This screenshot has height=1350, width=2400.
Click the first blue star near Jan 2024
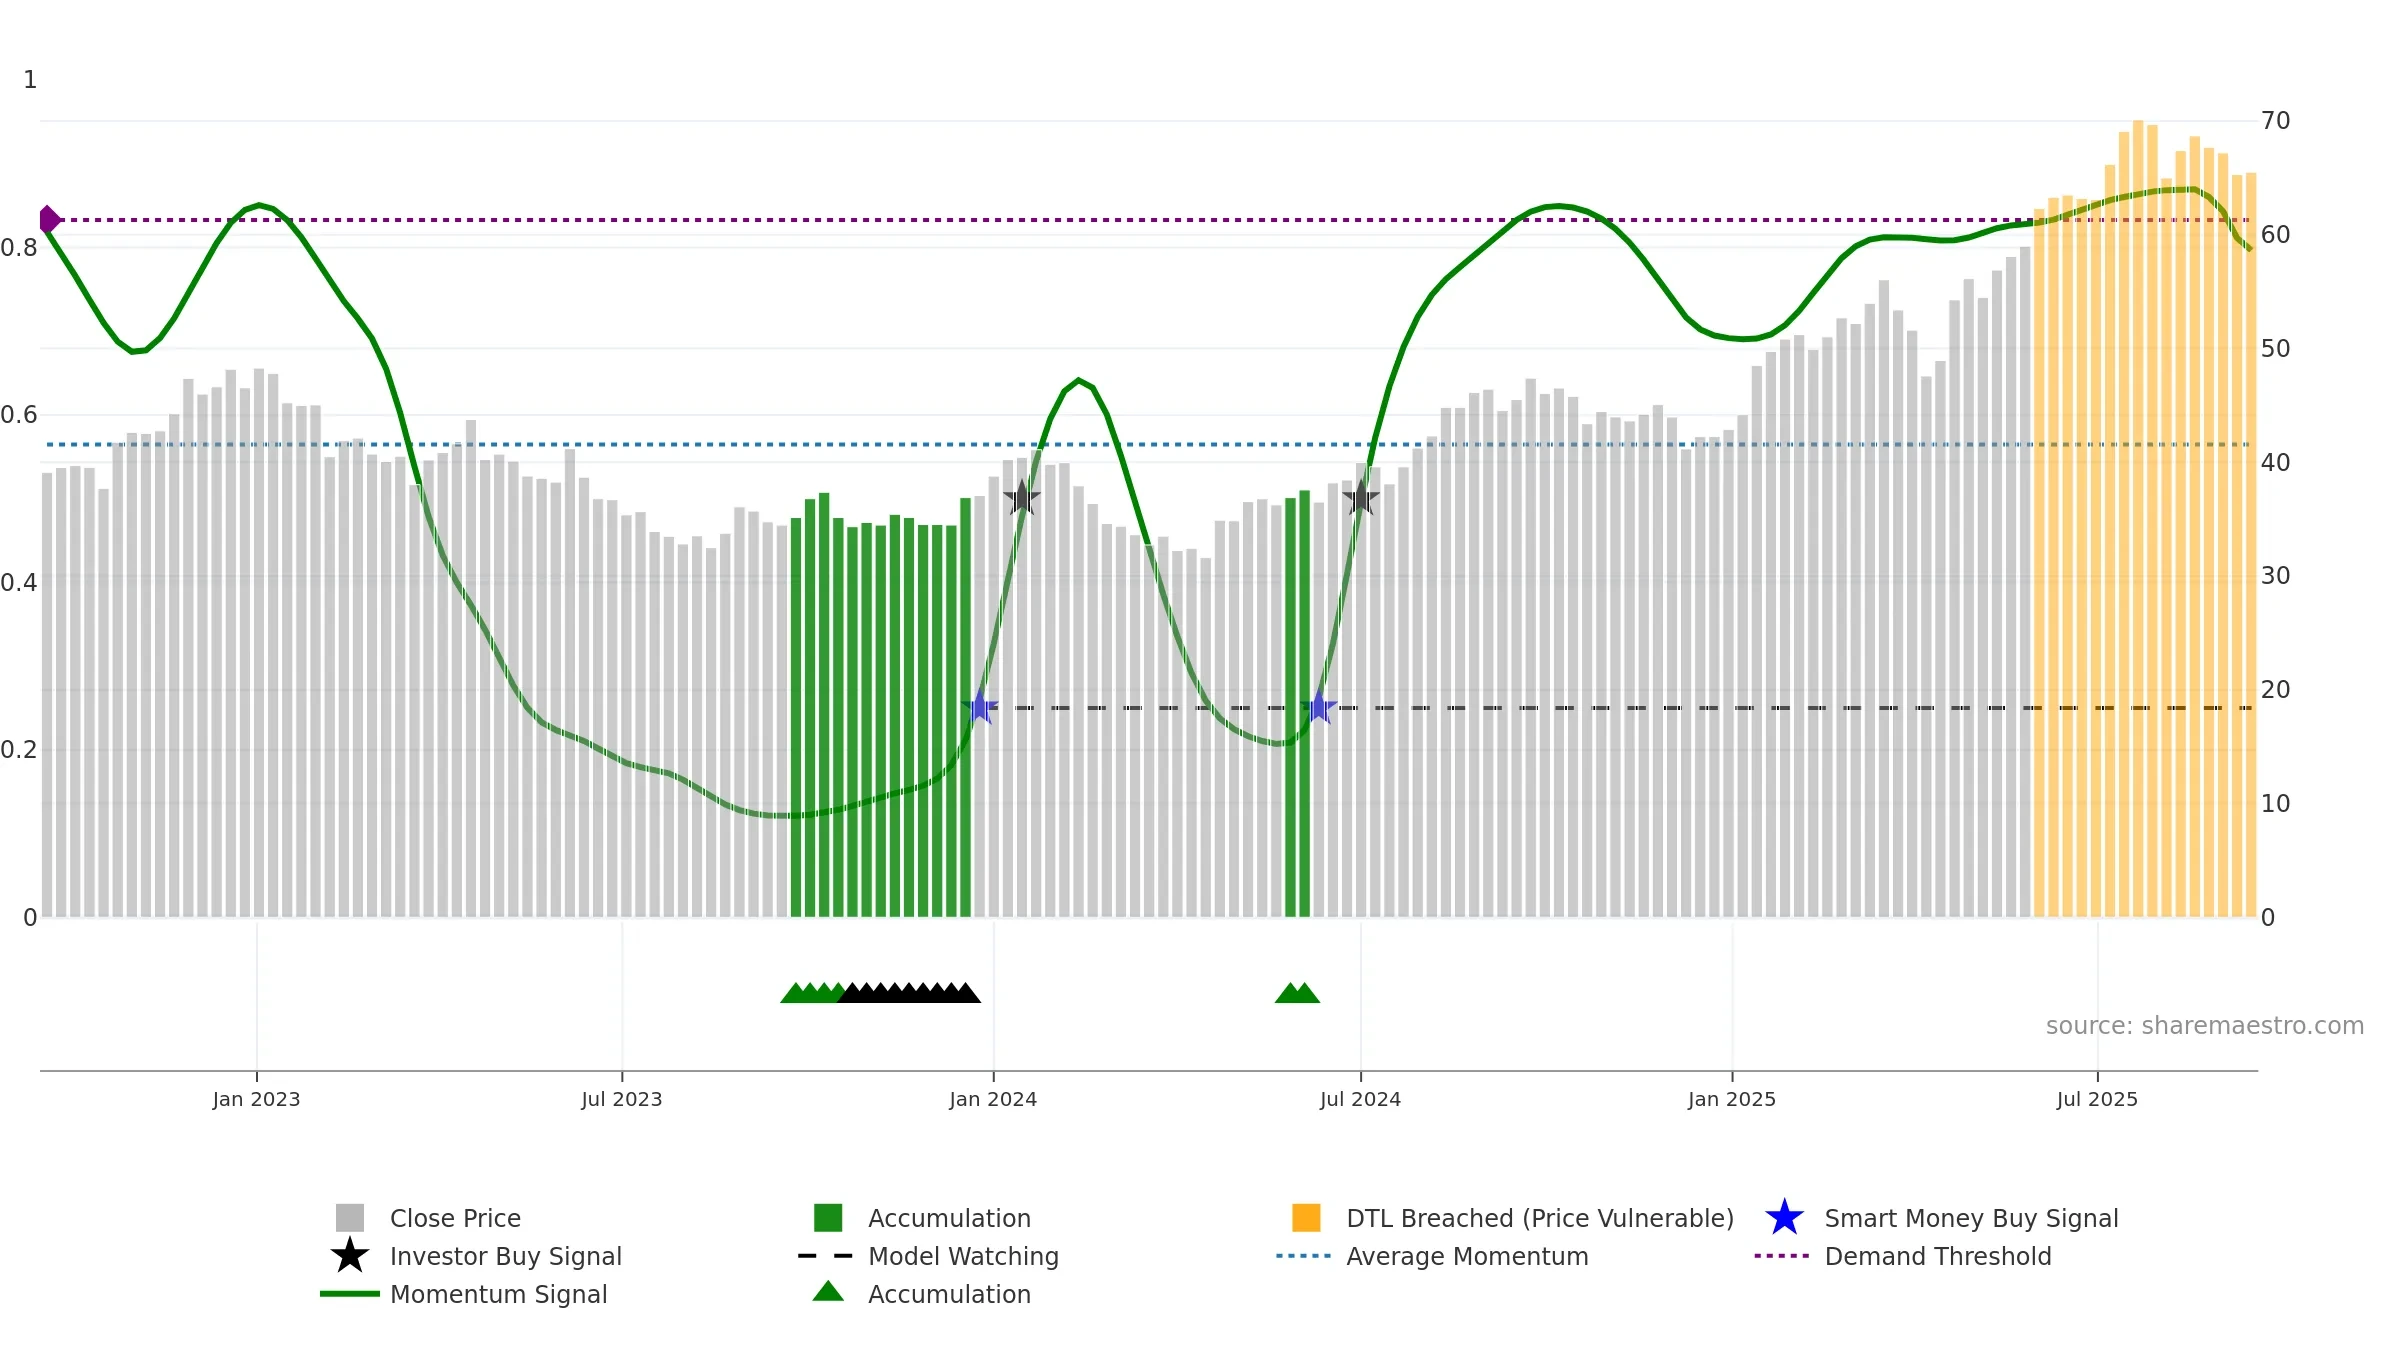pos(980,707)
